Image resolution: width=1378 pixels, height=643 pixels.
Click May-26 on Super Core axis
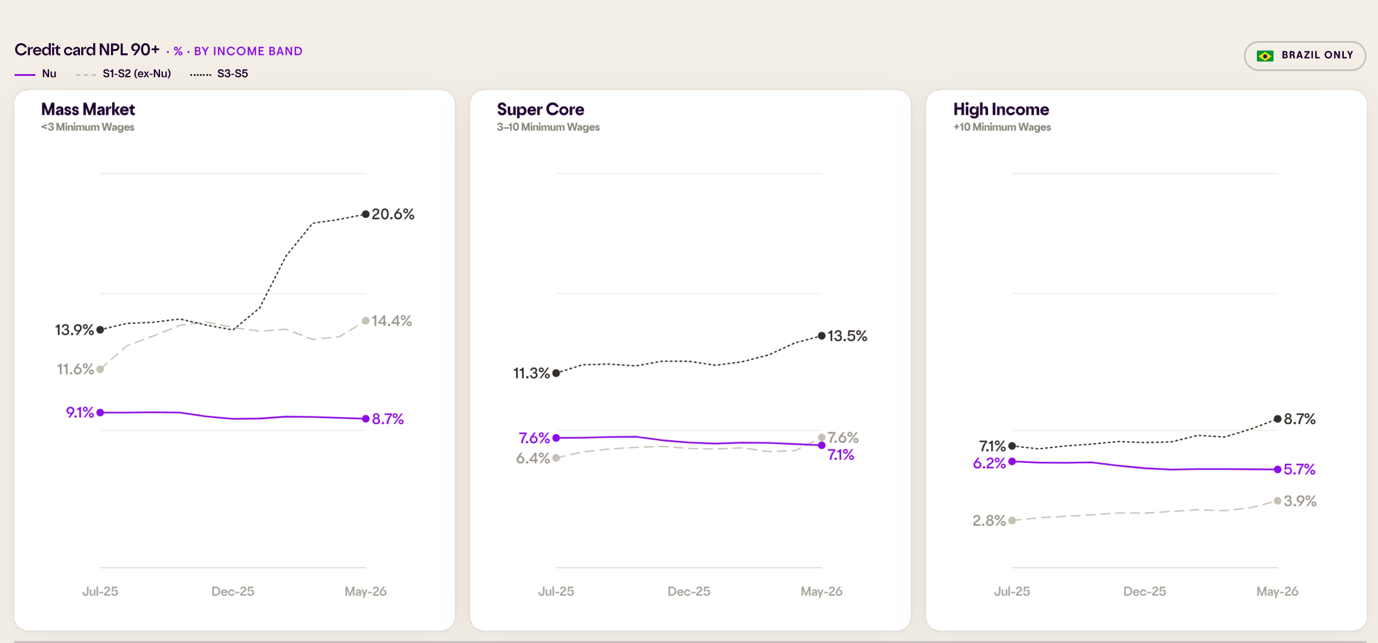[x=822, y=591]
